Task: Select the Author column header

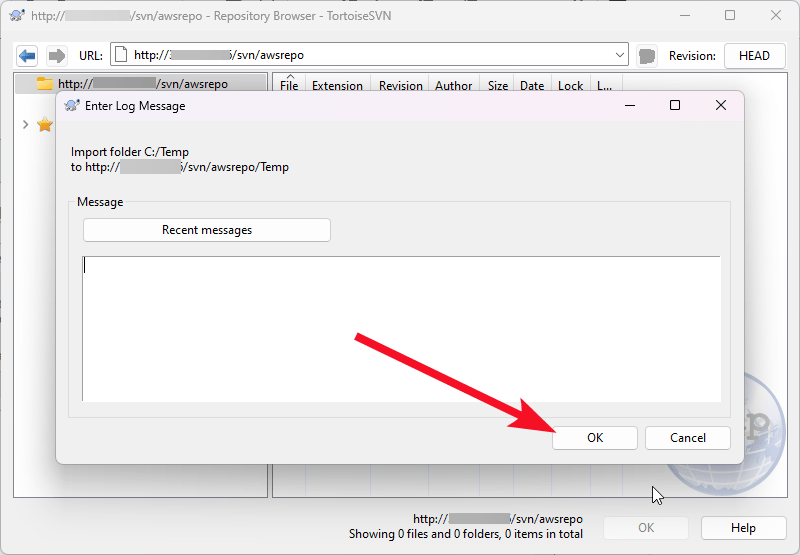Action: coord(453,86)
